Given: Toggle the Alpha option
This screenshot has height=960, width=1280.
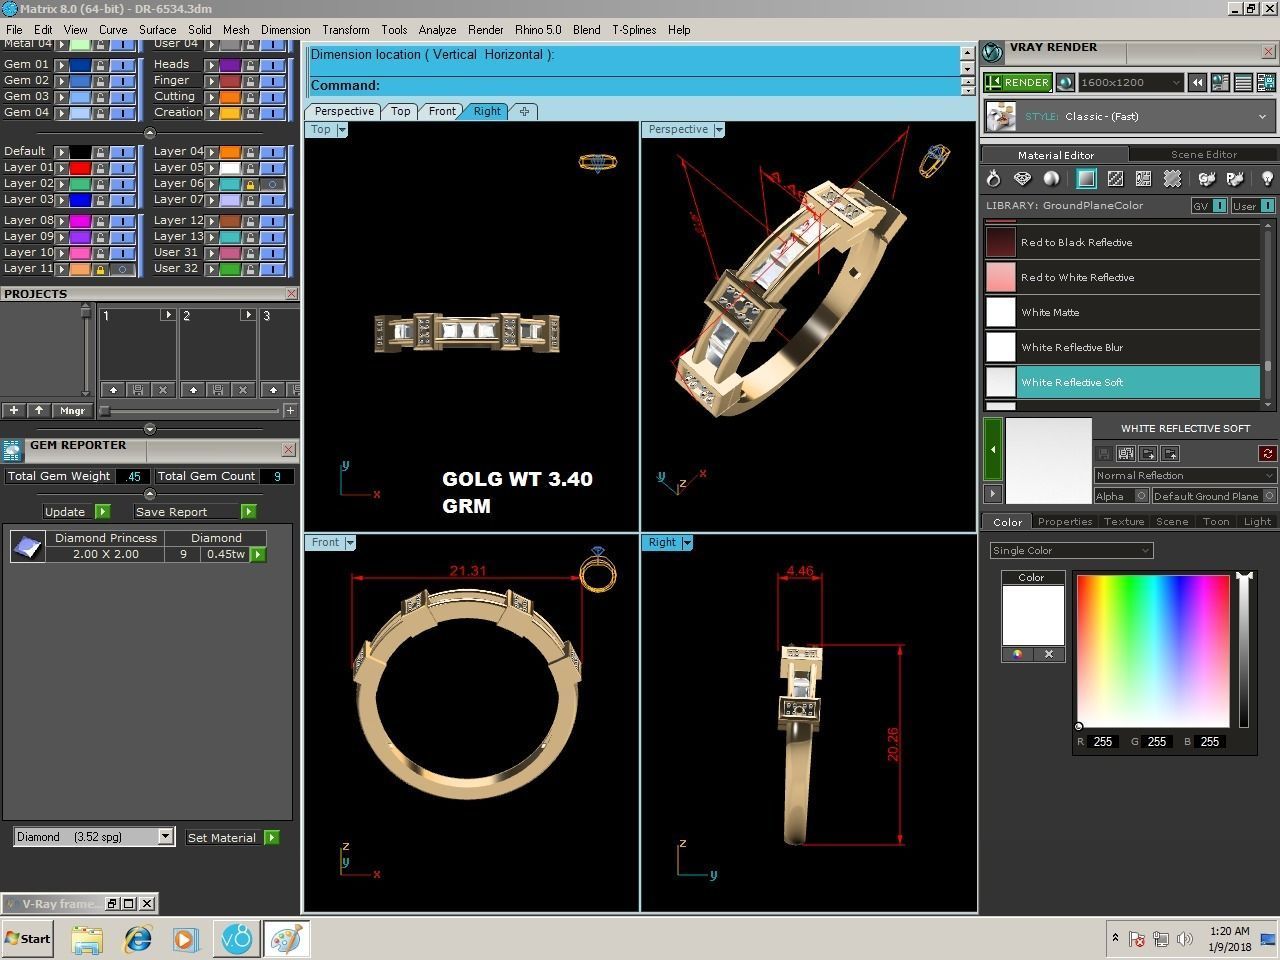Looking at the screenshot, I should pos(1141,496).
